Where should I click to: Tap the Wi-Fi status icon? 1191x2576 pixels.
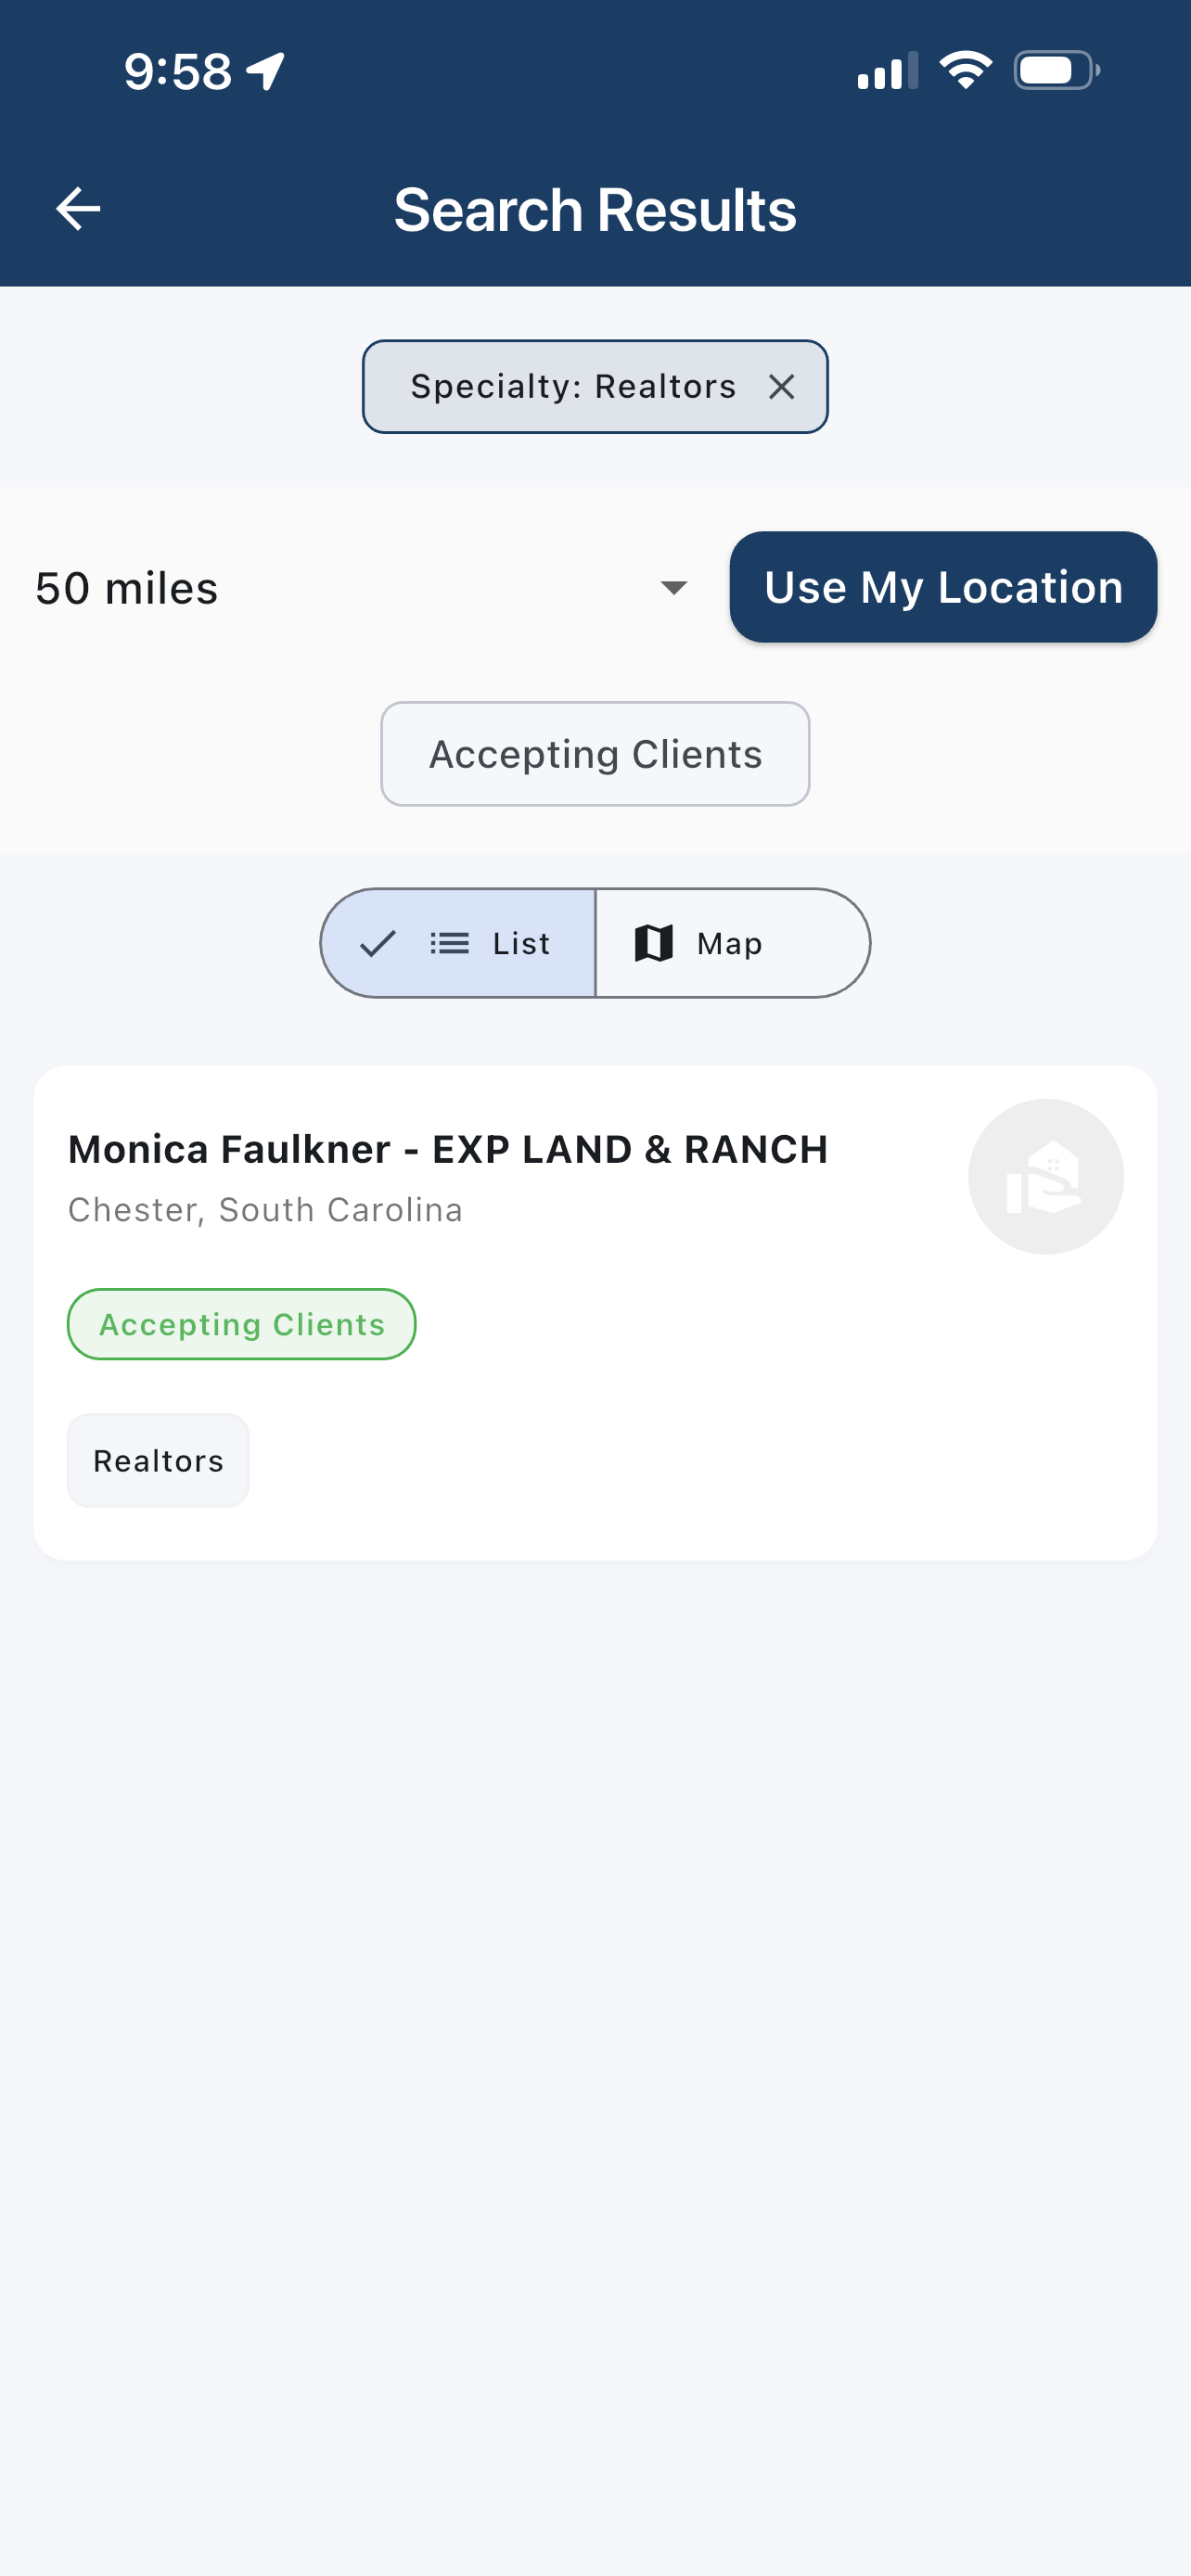(x=965, y=71)
